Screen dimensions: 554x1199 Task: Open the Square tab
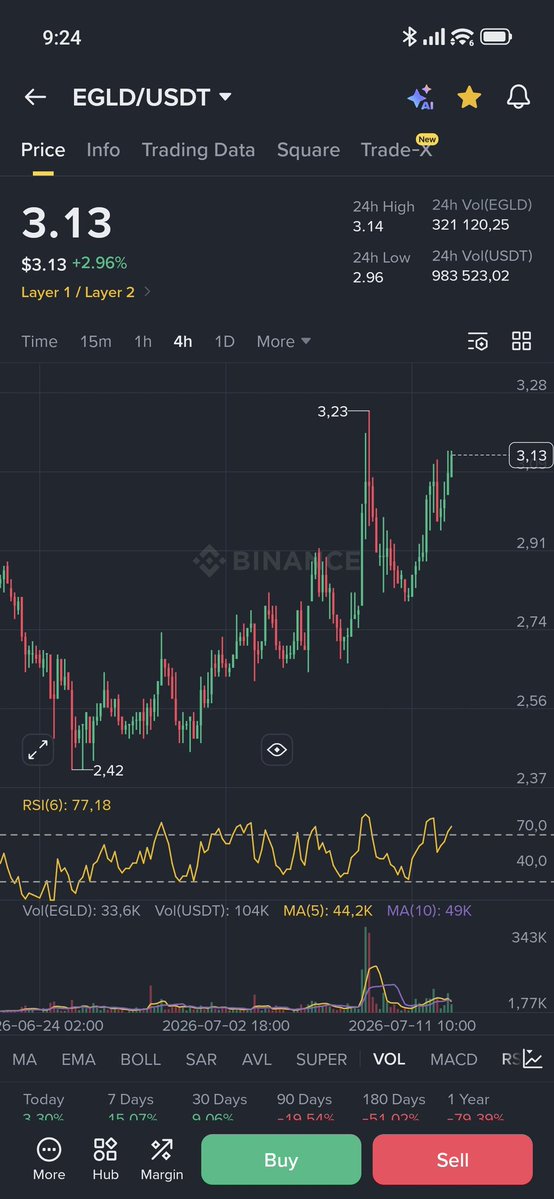tap(308, 150)
